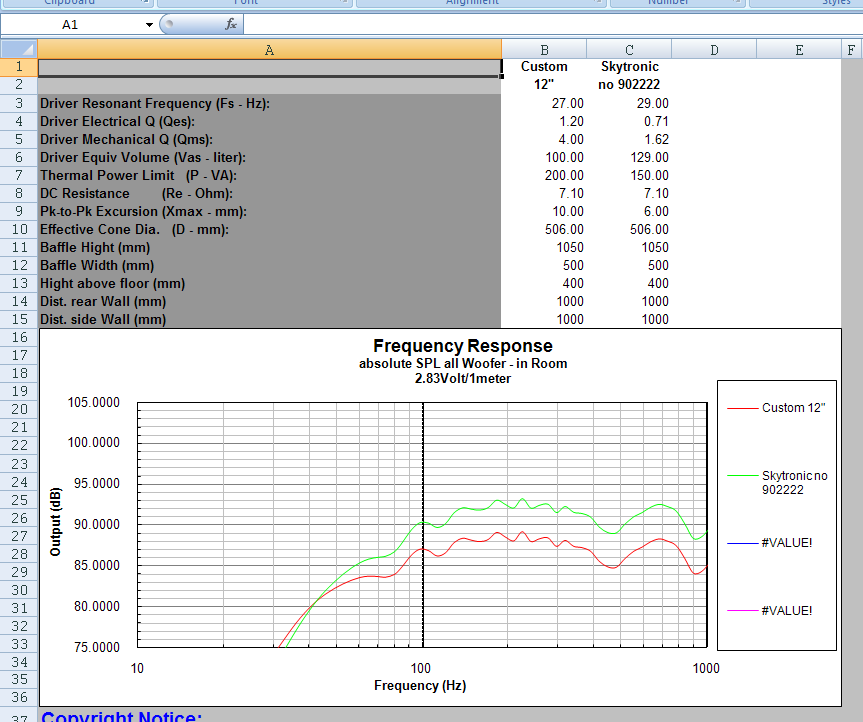Image resolution: width=863 pixels, height=722 pixels.
Task: Click the formula bar input area
Action: tap(553, 25)
